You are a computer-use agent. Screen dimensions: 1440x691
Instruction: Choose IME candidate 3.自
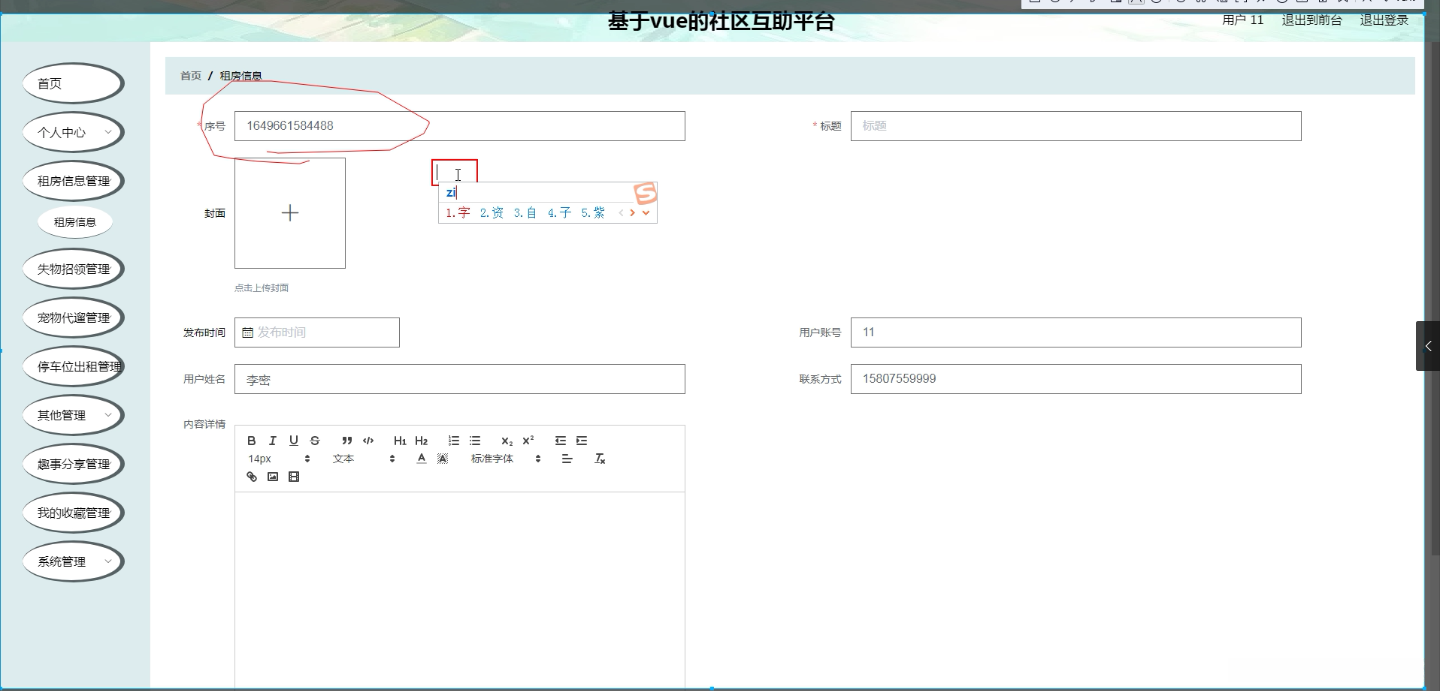[526, 213]
